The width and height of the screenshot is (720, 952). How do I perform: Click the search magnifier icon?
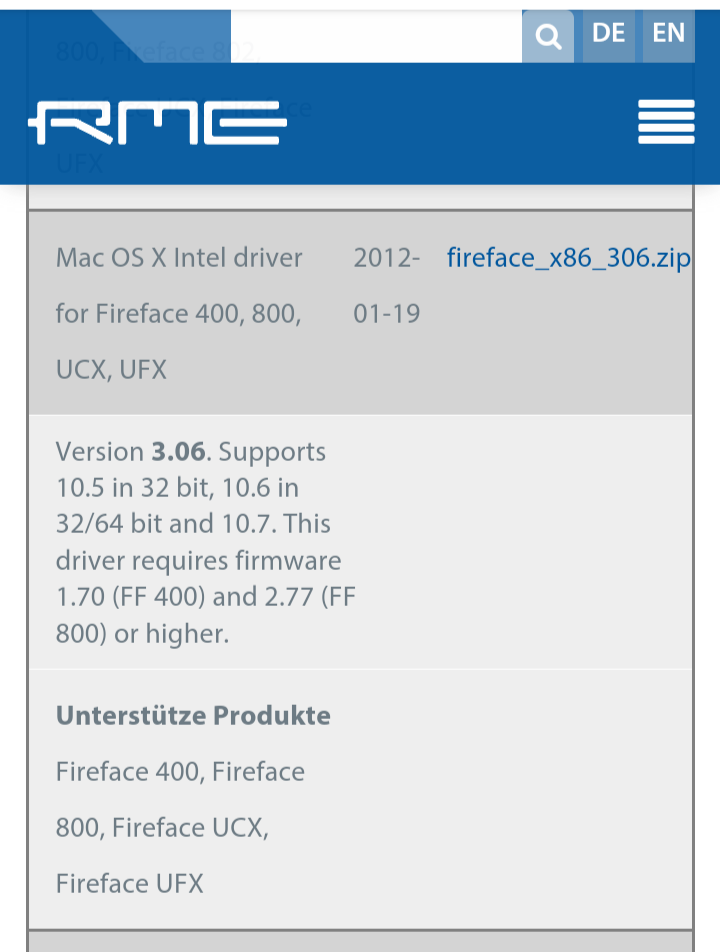(x=548, y=37)
